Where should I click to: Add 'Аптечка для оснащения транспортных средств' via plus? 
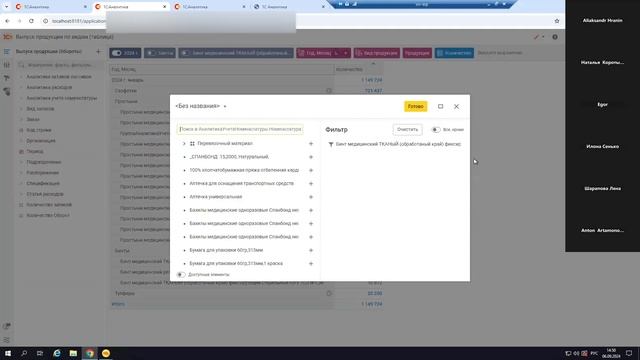[x=311, y=184]
